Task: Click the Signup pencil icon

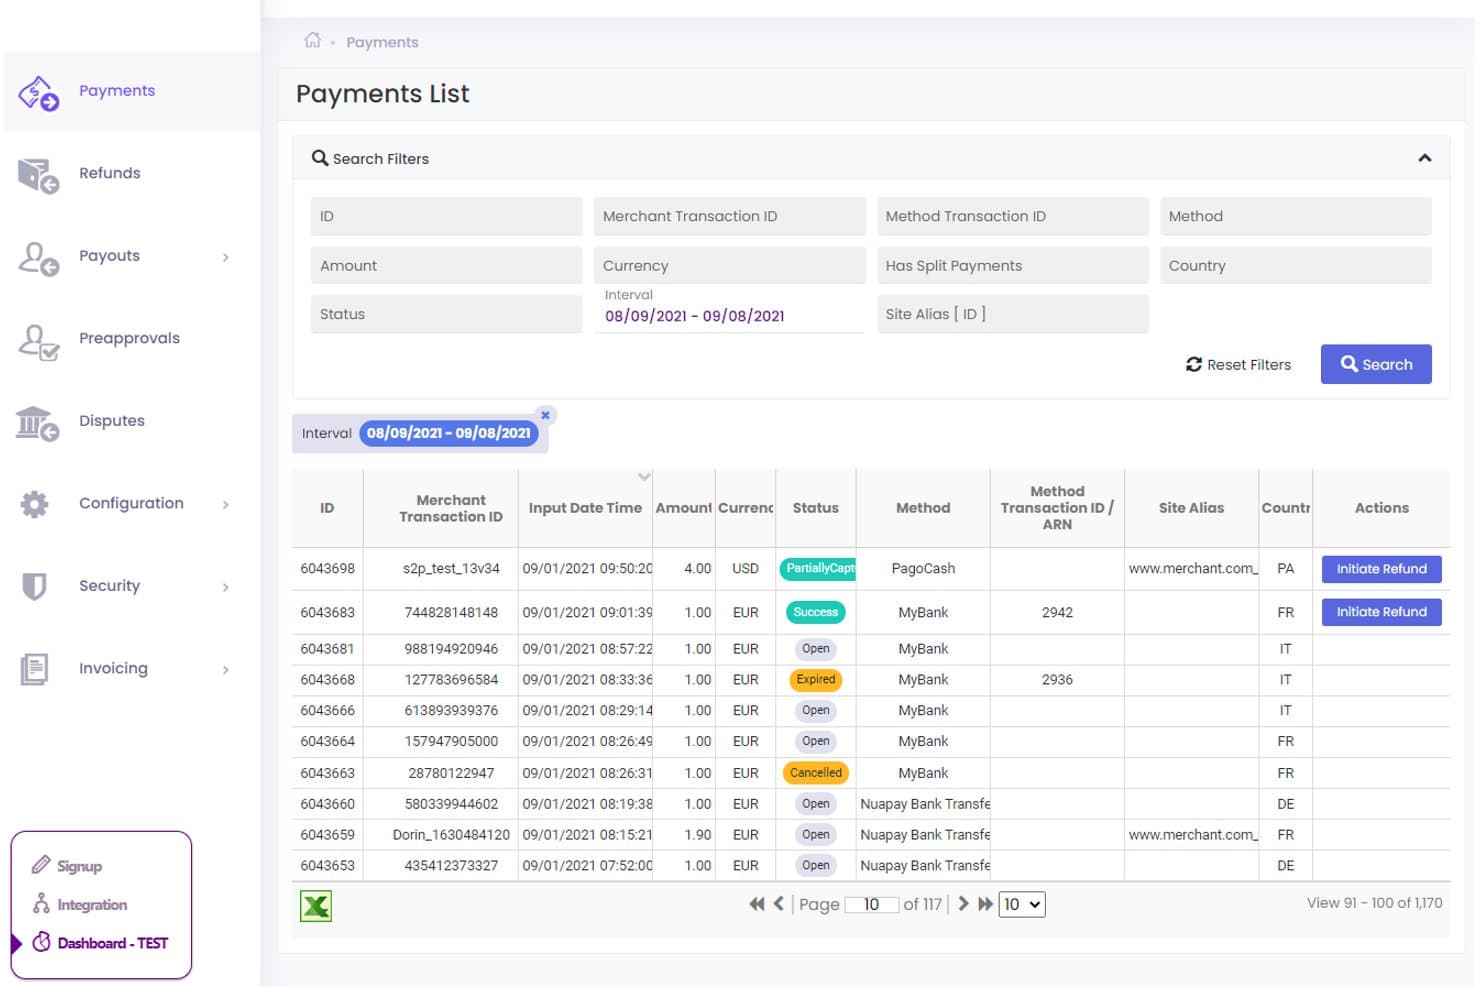Action: tap(41, 865)
